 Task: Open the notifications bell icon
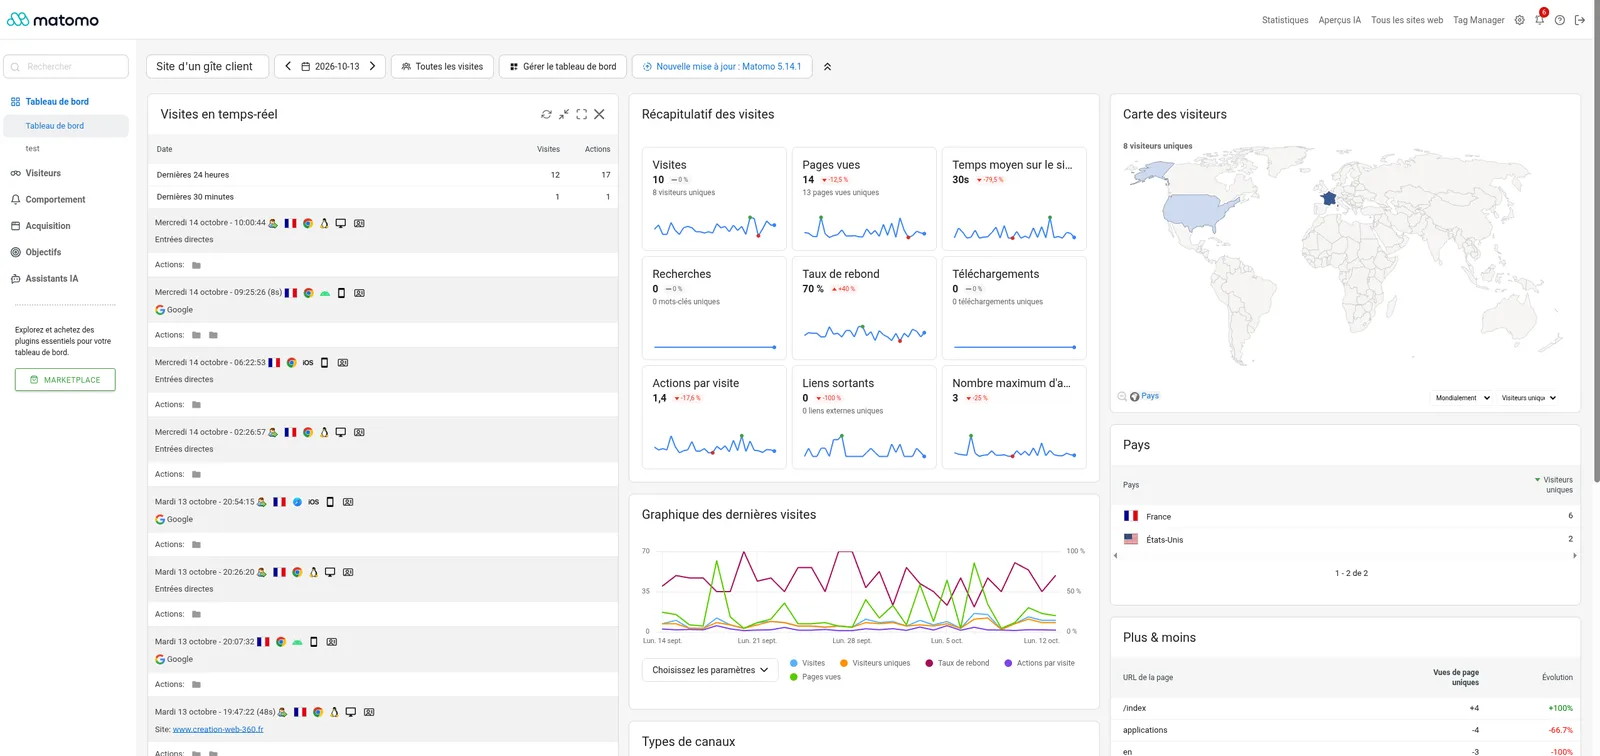click(1540, 20)
